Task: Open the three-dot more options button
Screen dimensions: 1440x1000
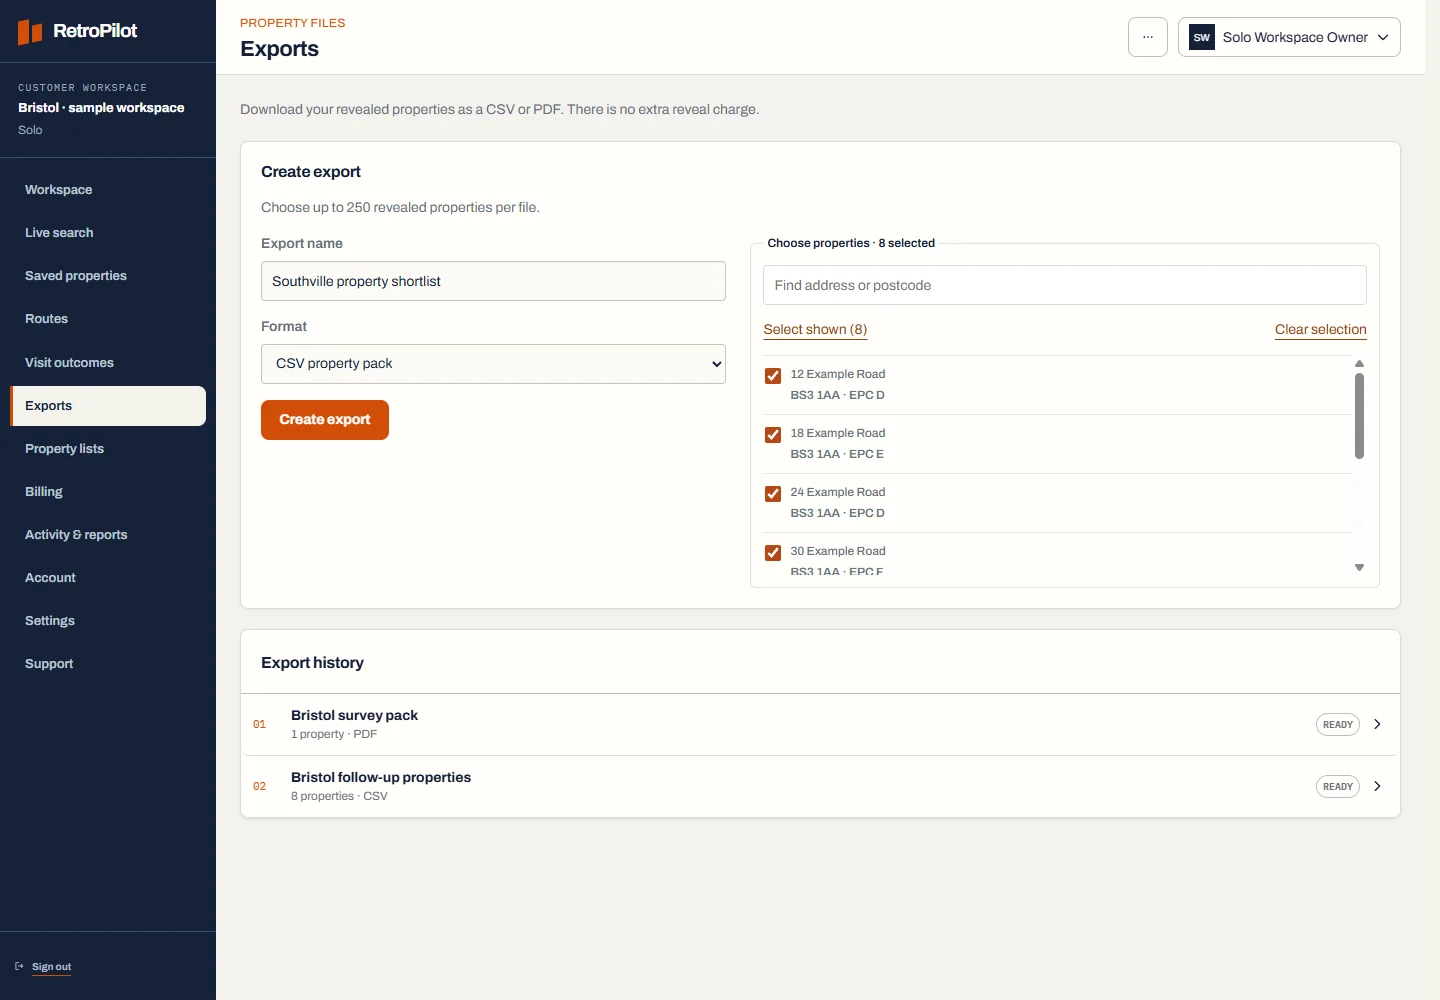Action: click(1148, 37)
